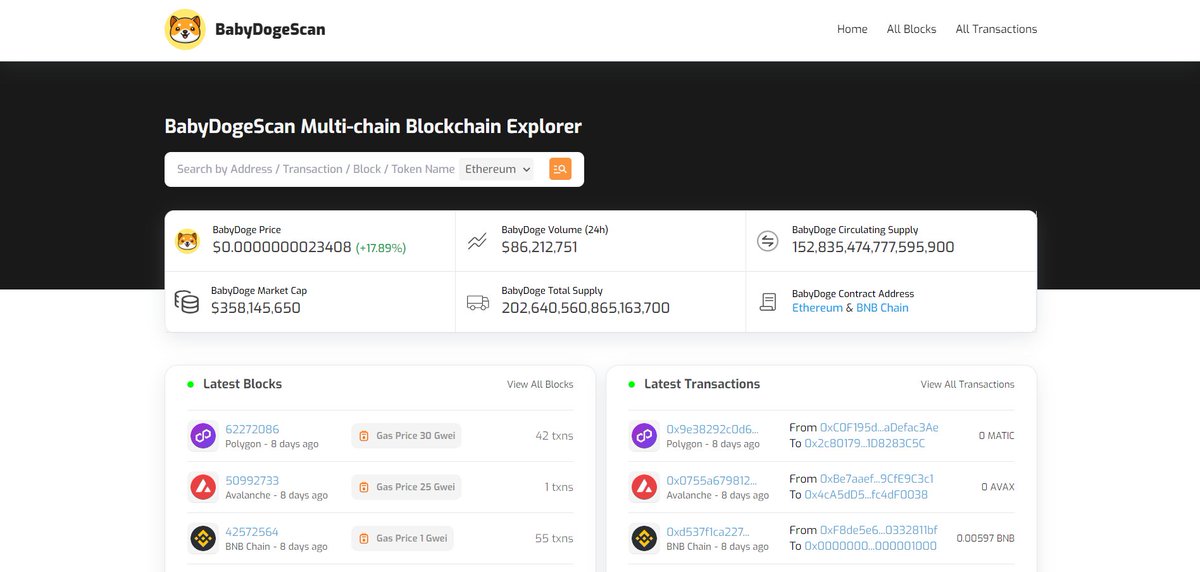Screen dimensions: 1200x572
Task: Open transaction 0xd537f1ca227...
Action: point(708,532)
